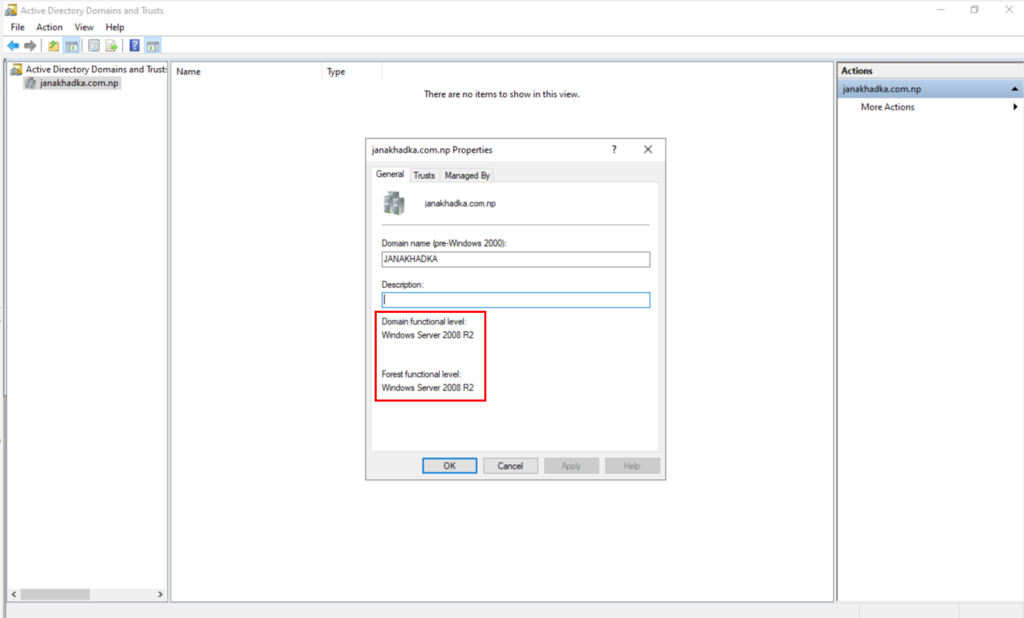The width and height of the screenshot is (1024, 618).
Task: Minimize the Active Directory Domains and Trusts window
Action: pyautogui.click(x=940, y=10)
